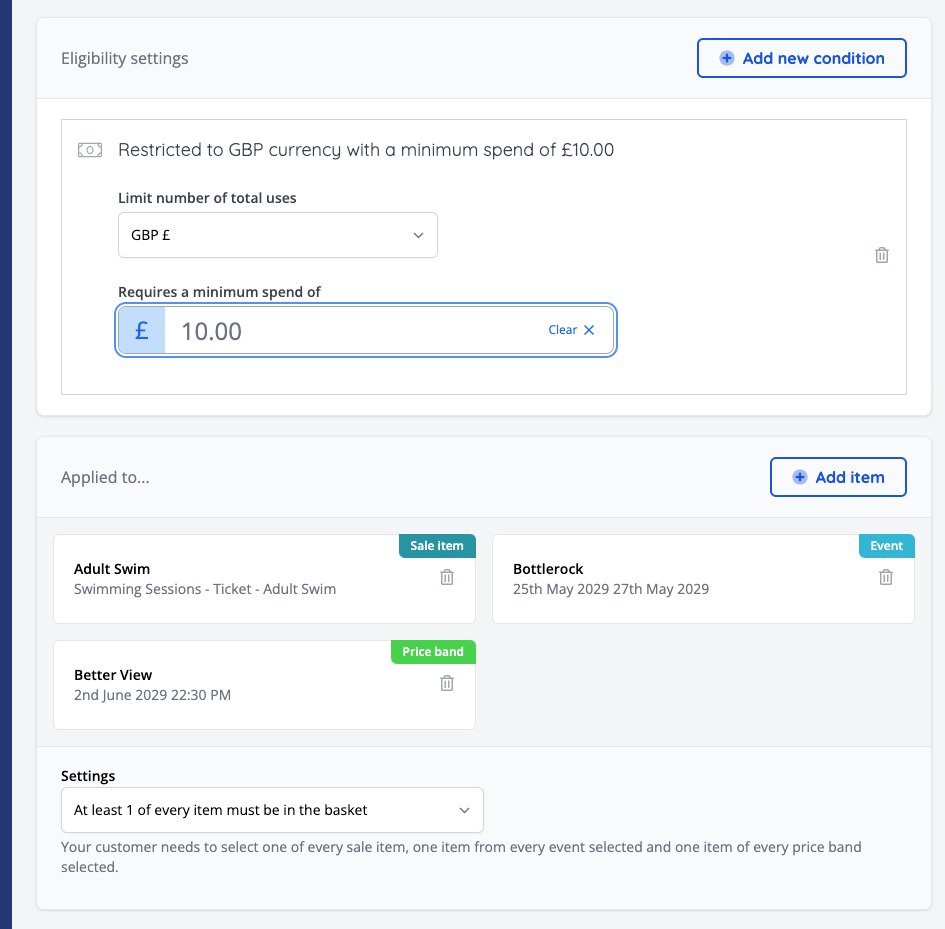Click the X icon next to Clear
The width and height of the screenshot is (945, 929).
[x=587, y=329]
